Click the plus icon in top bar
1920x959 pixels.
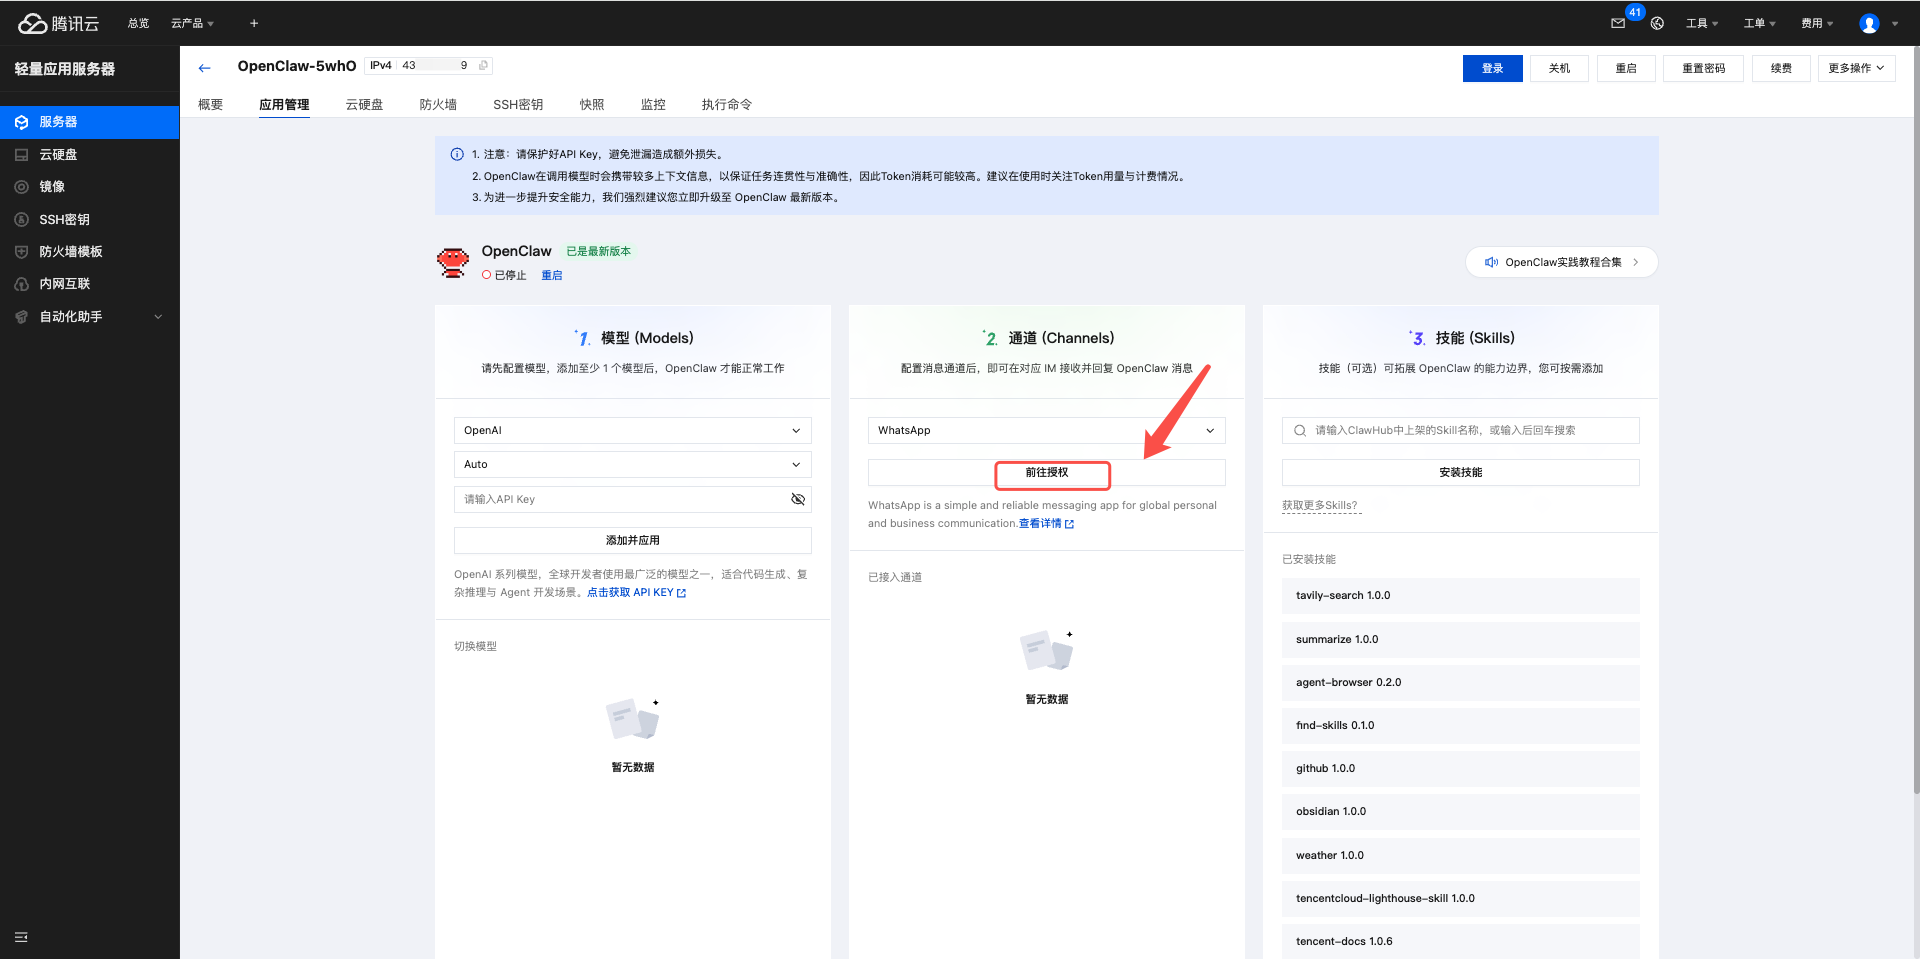254,23
